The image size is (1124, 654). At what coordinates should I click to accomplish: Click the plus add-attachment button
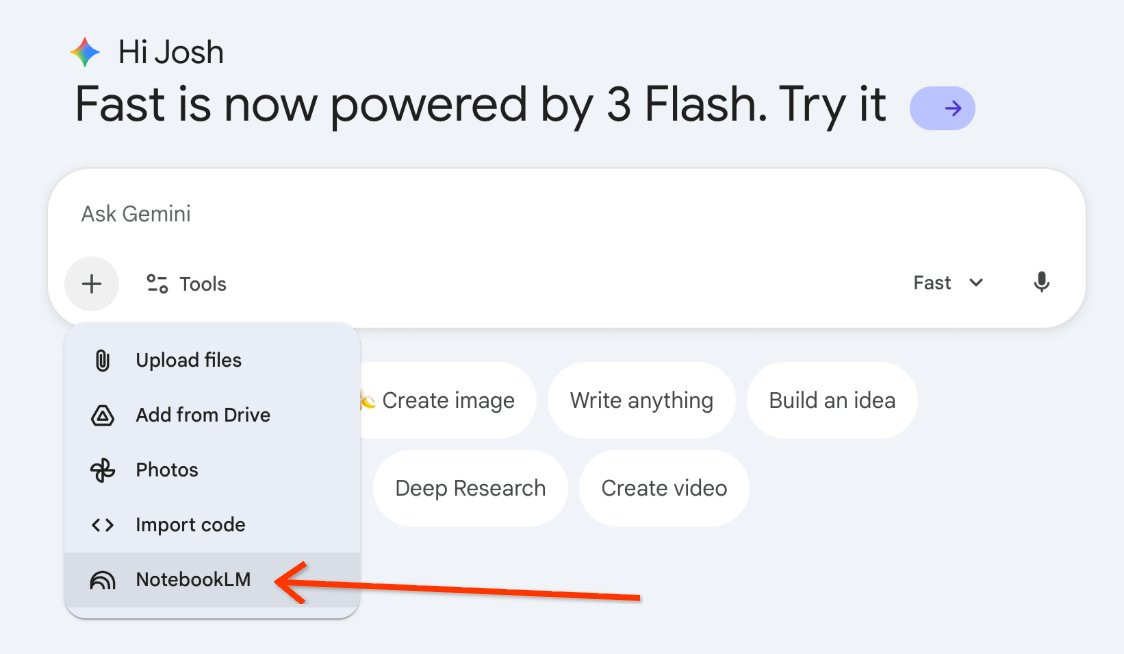pos(92,284)
